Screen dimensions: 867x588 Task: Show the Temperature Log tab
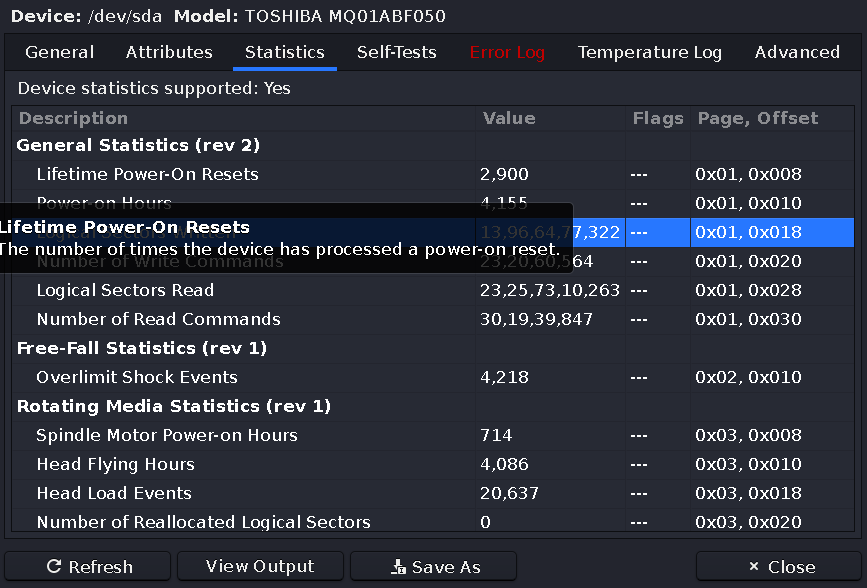650,53
